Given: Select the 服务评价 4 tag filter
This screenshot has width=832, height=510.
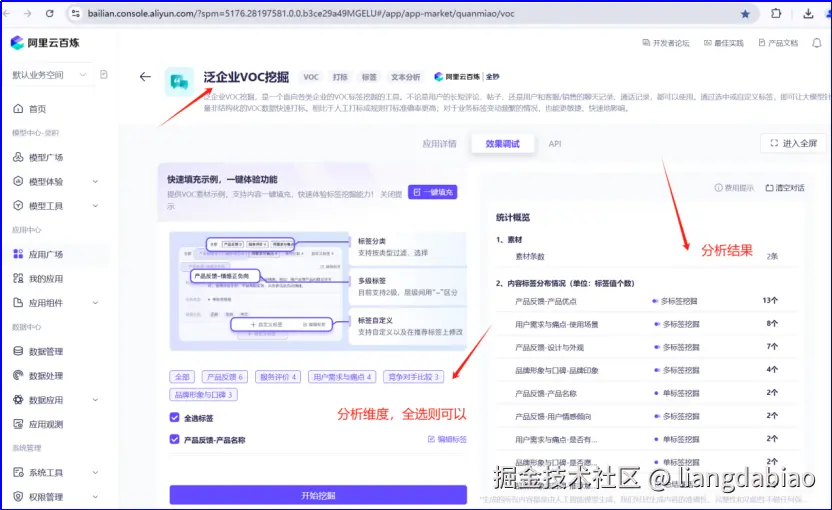Looking at the screenshot, I should 278,377.
